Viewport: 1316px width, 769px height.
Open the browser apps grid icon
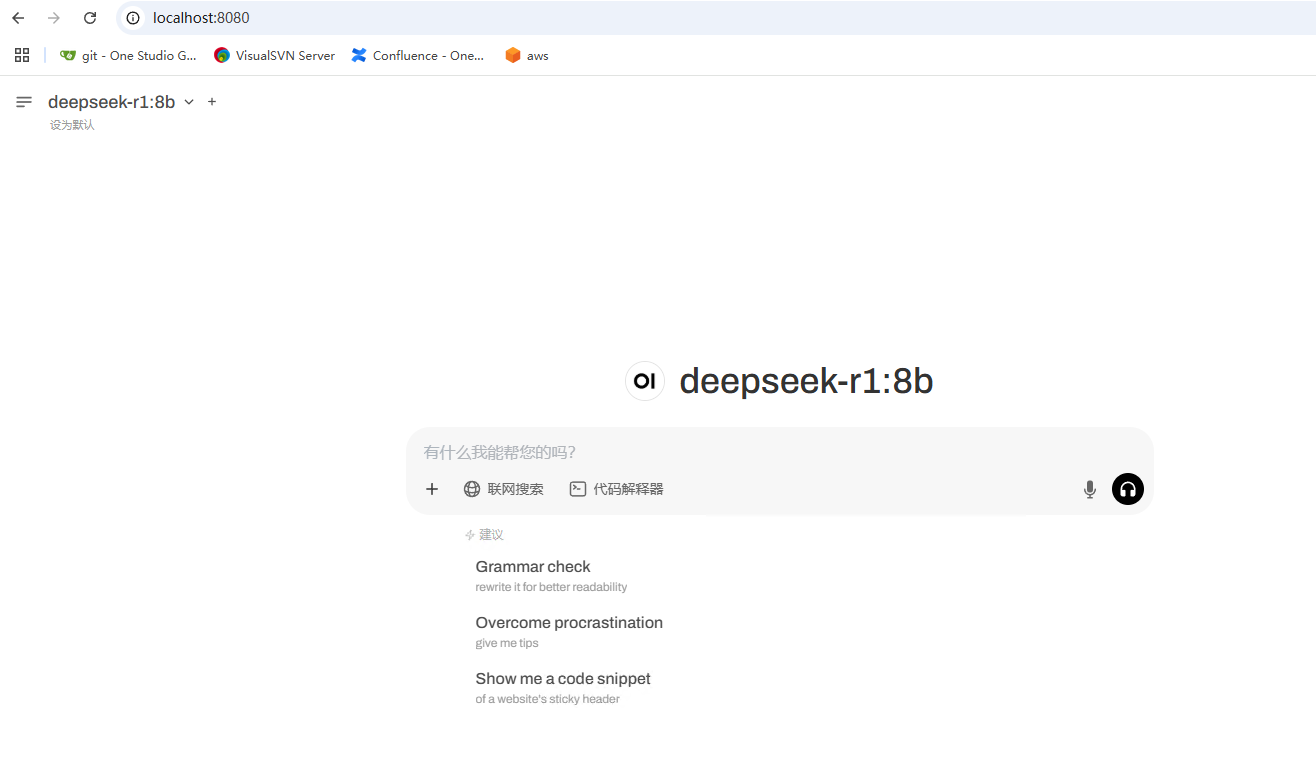22,55
